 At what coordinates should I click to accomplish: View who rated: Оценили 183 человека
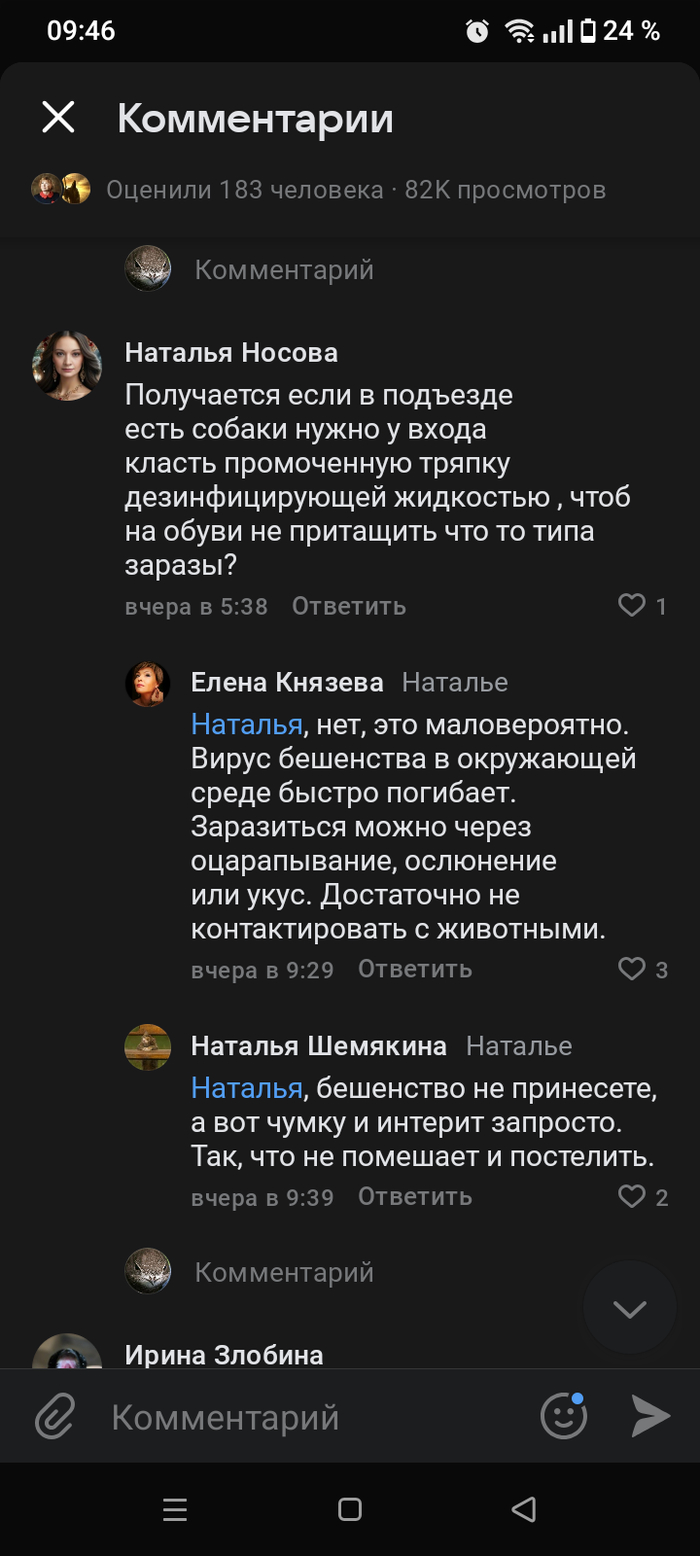pos(245,189)
